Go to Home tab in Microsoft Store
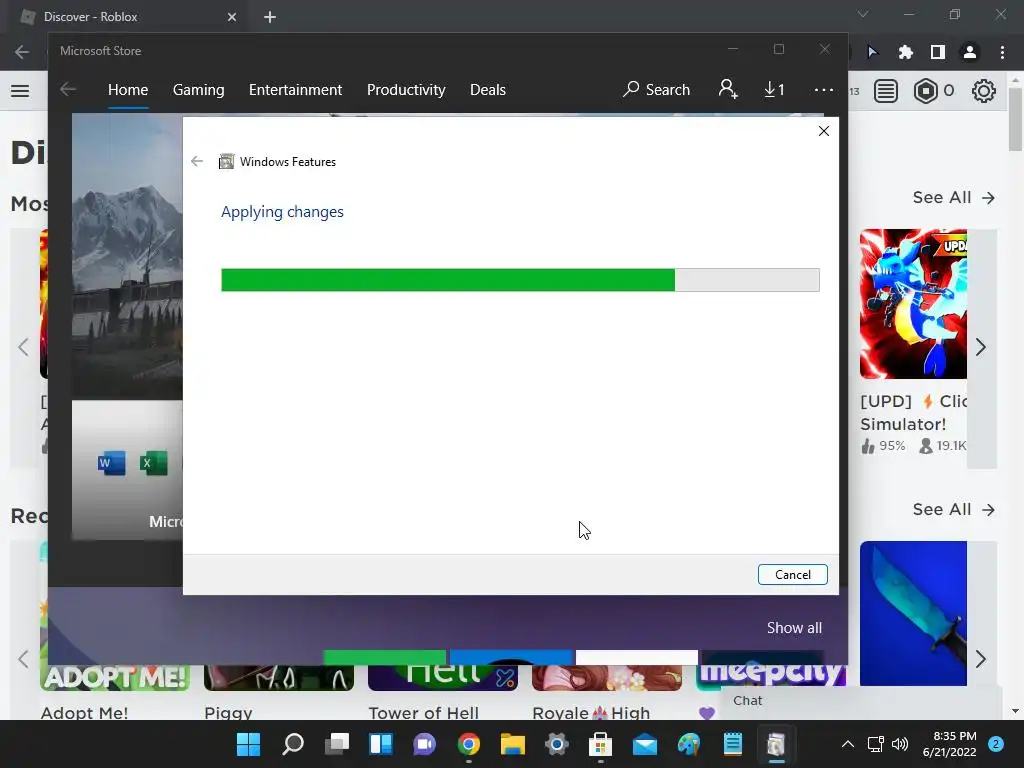This screenshot has height=768, width=1024. 128,89
